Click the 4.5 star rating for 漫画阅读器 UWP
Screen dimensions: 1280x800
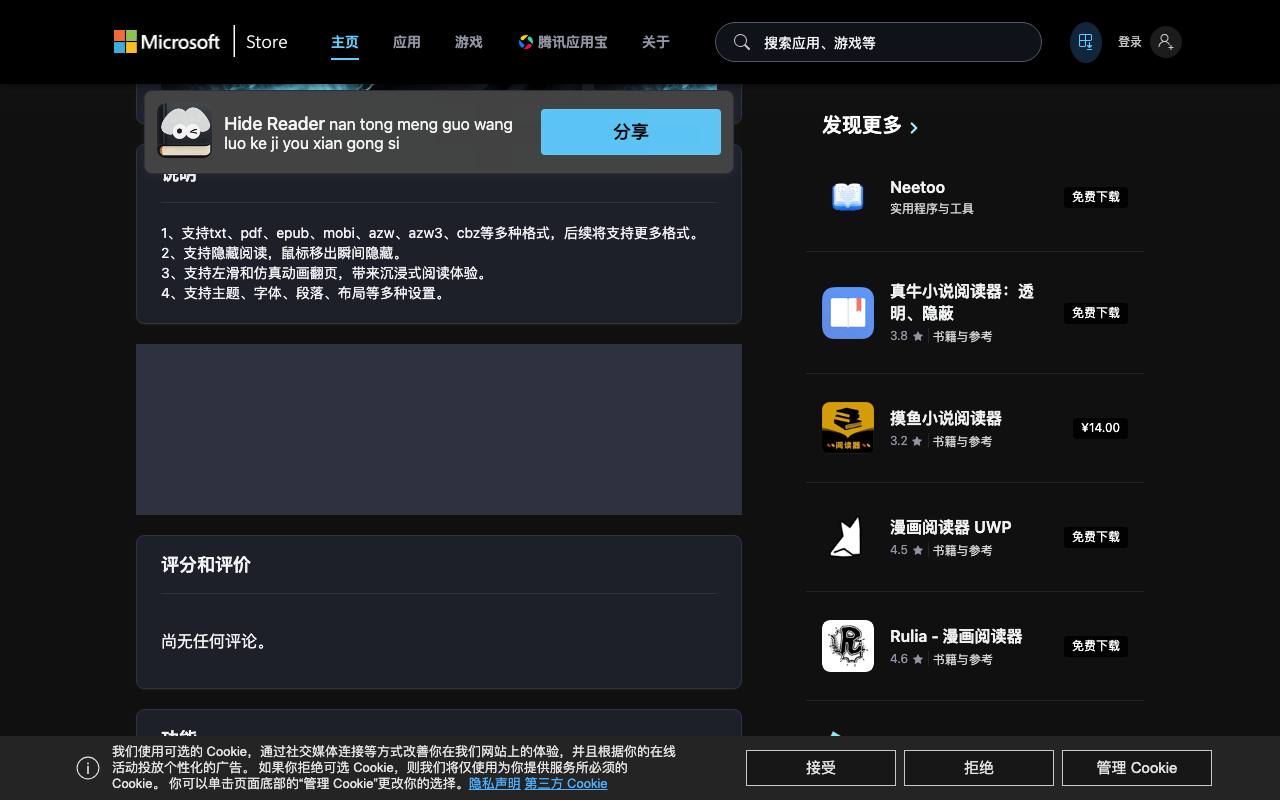[x=907, y=550]
